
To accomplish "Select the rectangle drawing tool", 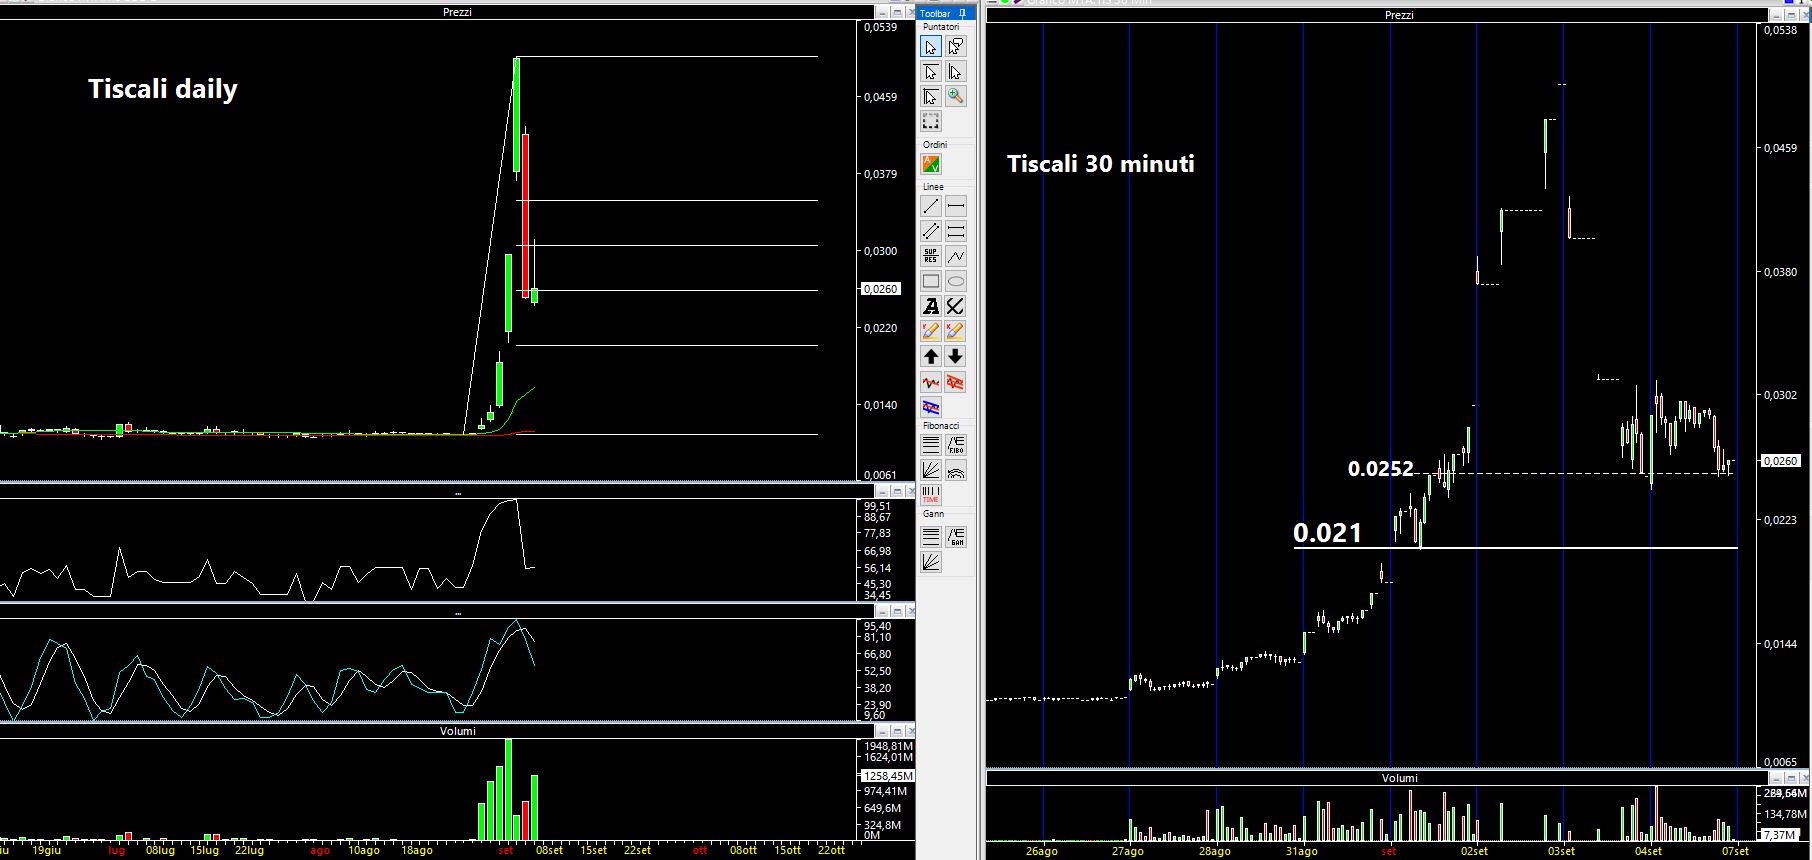I will pyautogui.click(x=931, y=281).
